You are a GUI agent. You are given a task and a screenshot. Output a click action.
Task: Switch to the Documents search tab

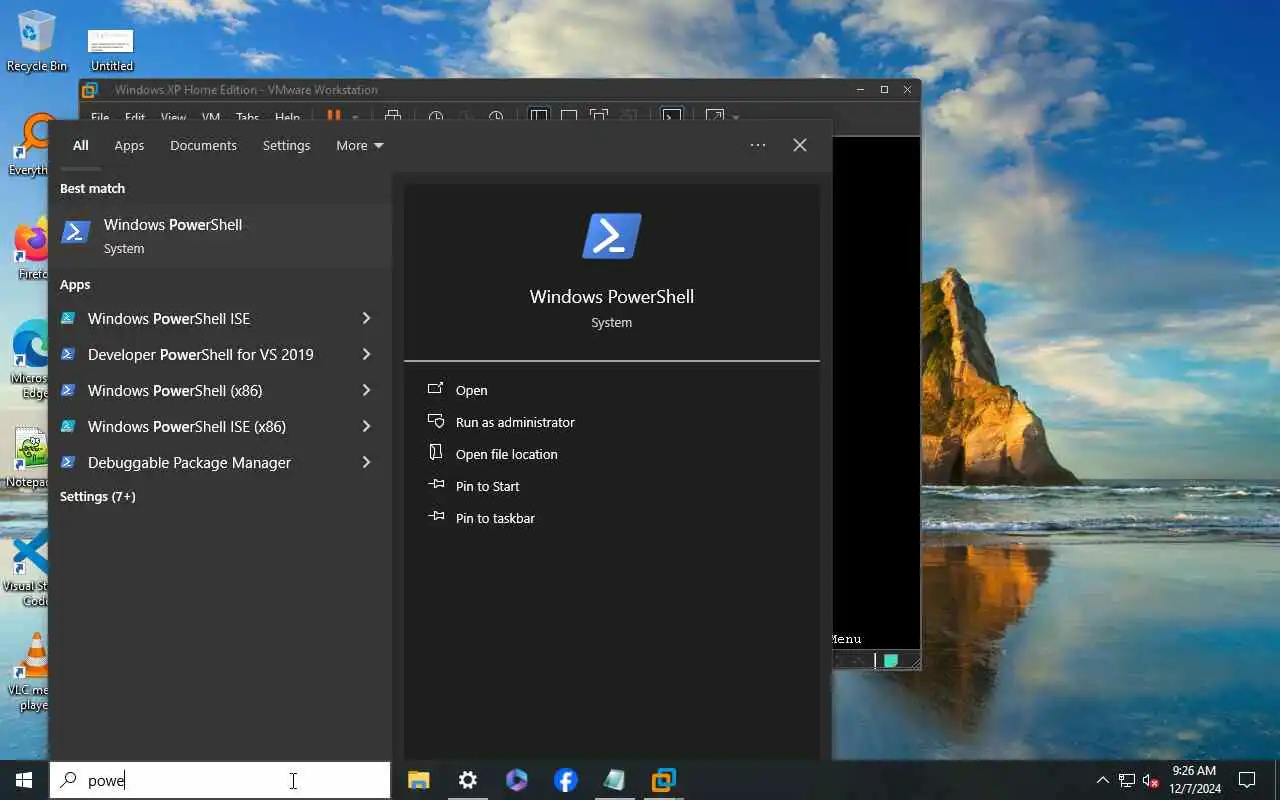pyautogui.click(x=203, y=145)
